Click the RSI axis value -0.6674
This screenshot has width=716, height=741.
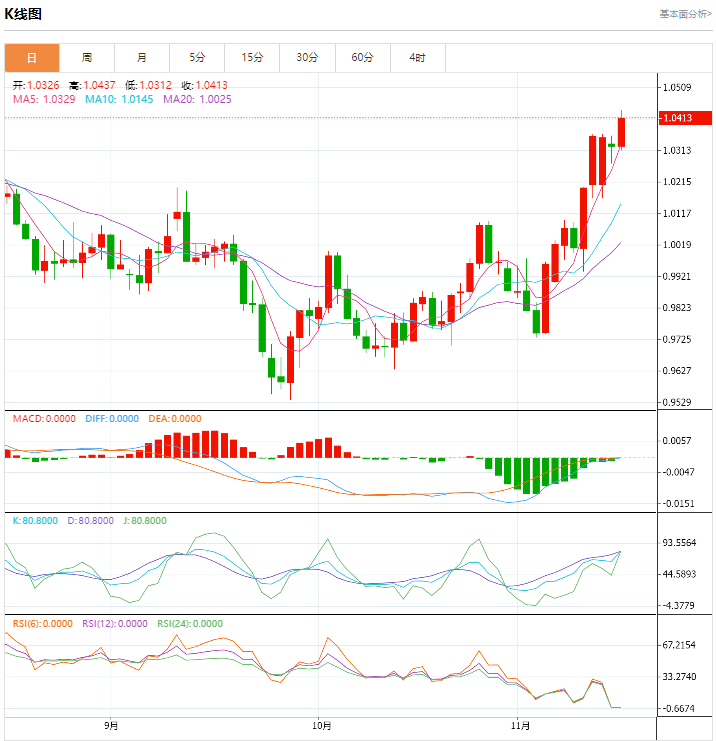[678, 708]
